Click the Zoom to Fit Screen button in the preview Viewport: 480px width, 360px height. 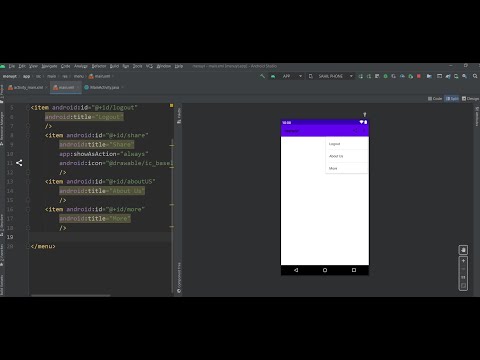(x=463, y=286)
